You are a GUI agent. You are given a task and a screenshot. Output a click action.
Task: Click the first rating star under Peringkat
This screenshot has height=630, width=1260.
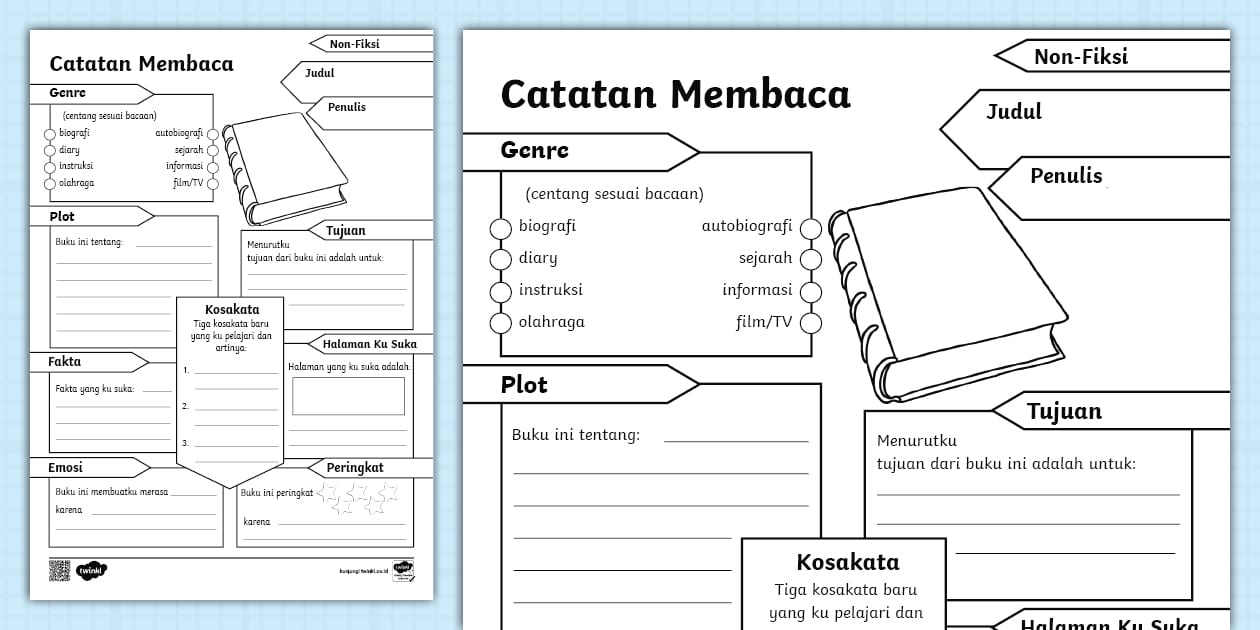[x=328, y=491]
